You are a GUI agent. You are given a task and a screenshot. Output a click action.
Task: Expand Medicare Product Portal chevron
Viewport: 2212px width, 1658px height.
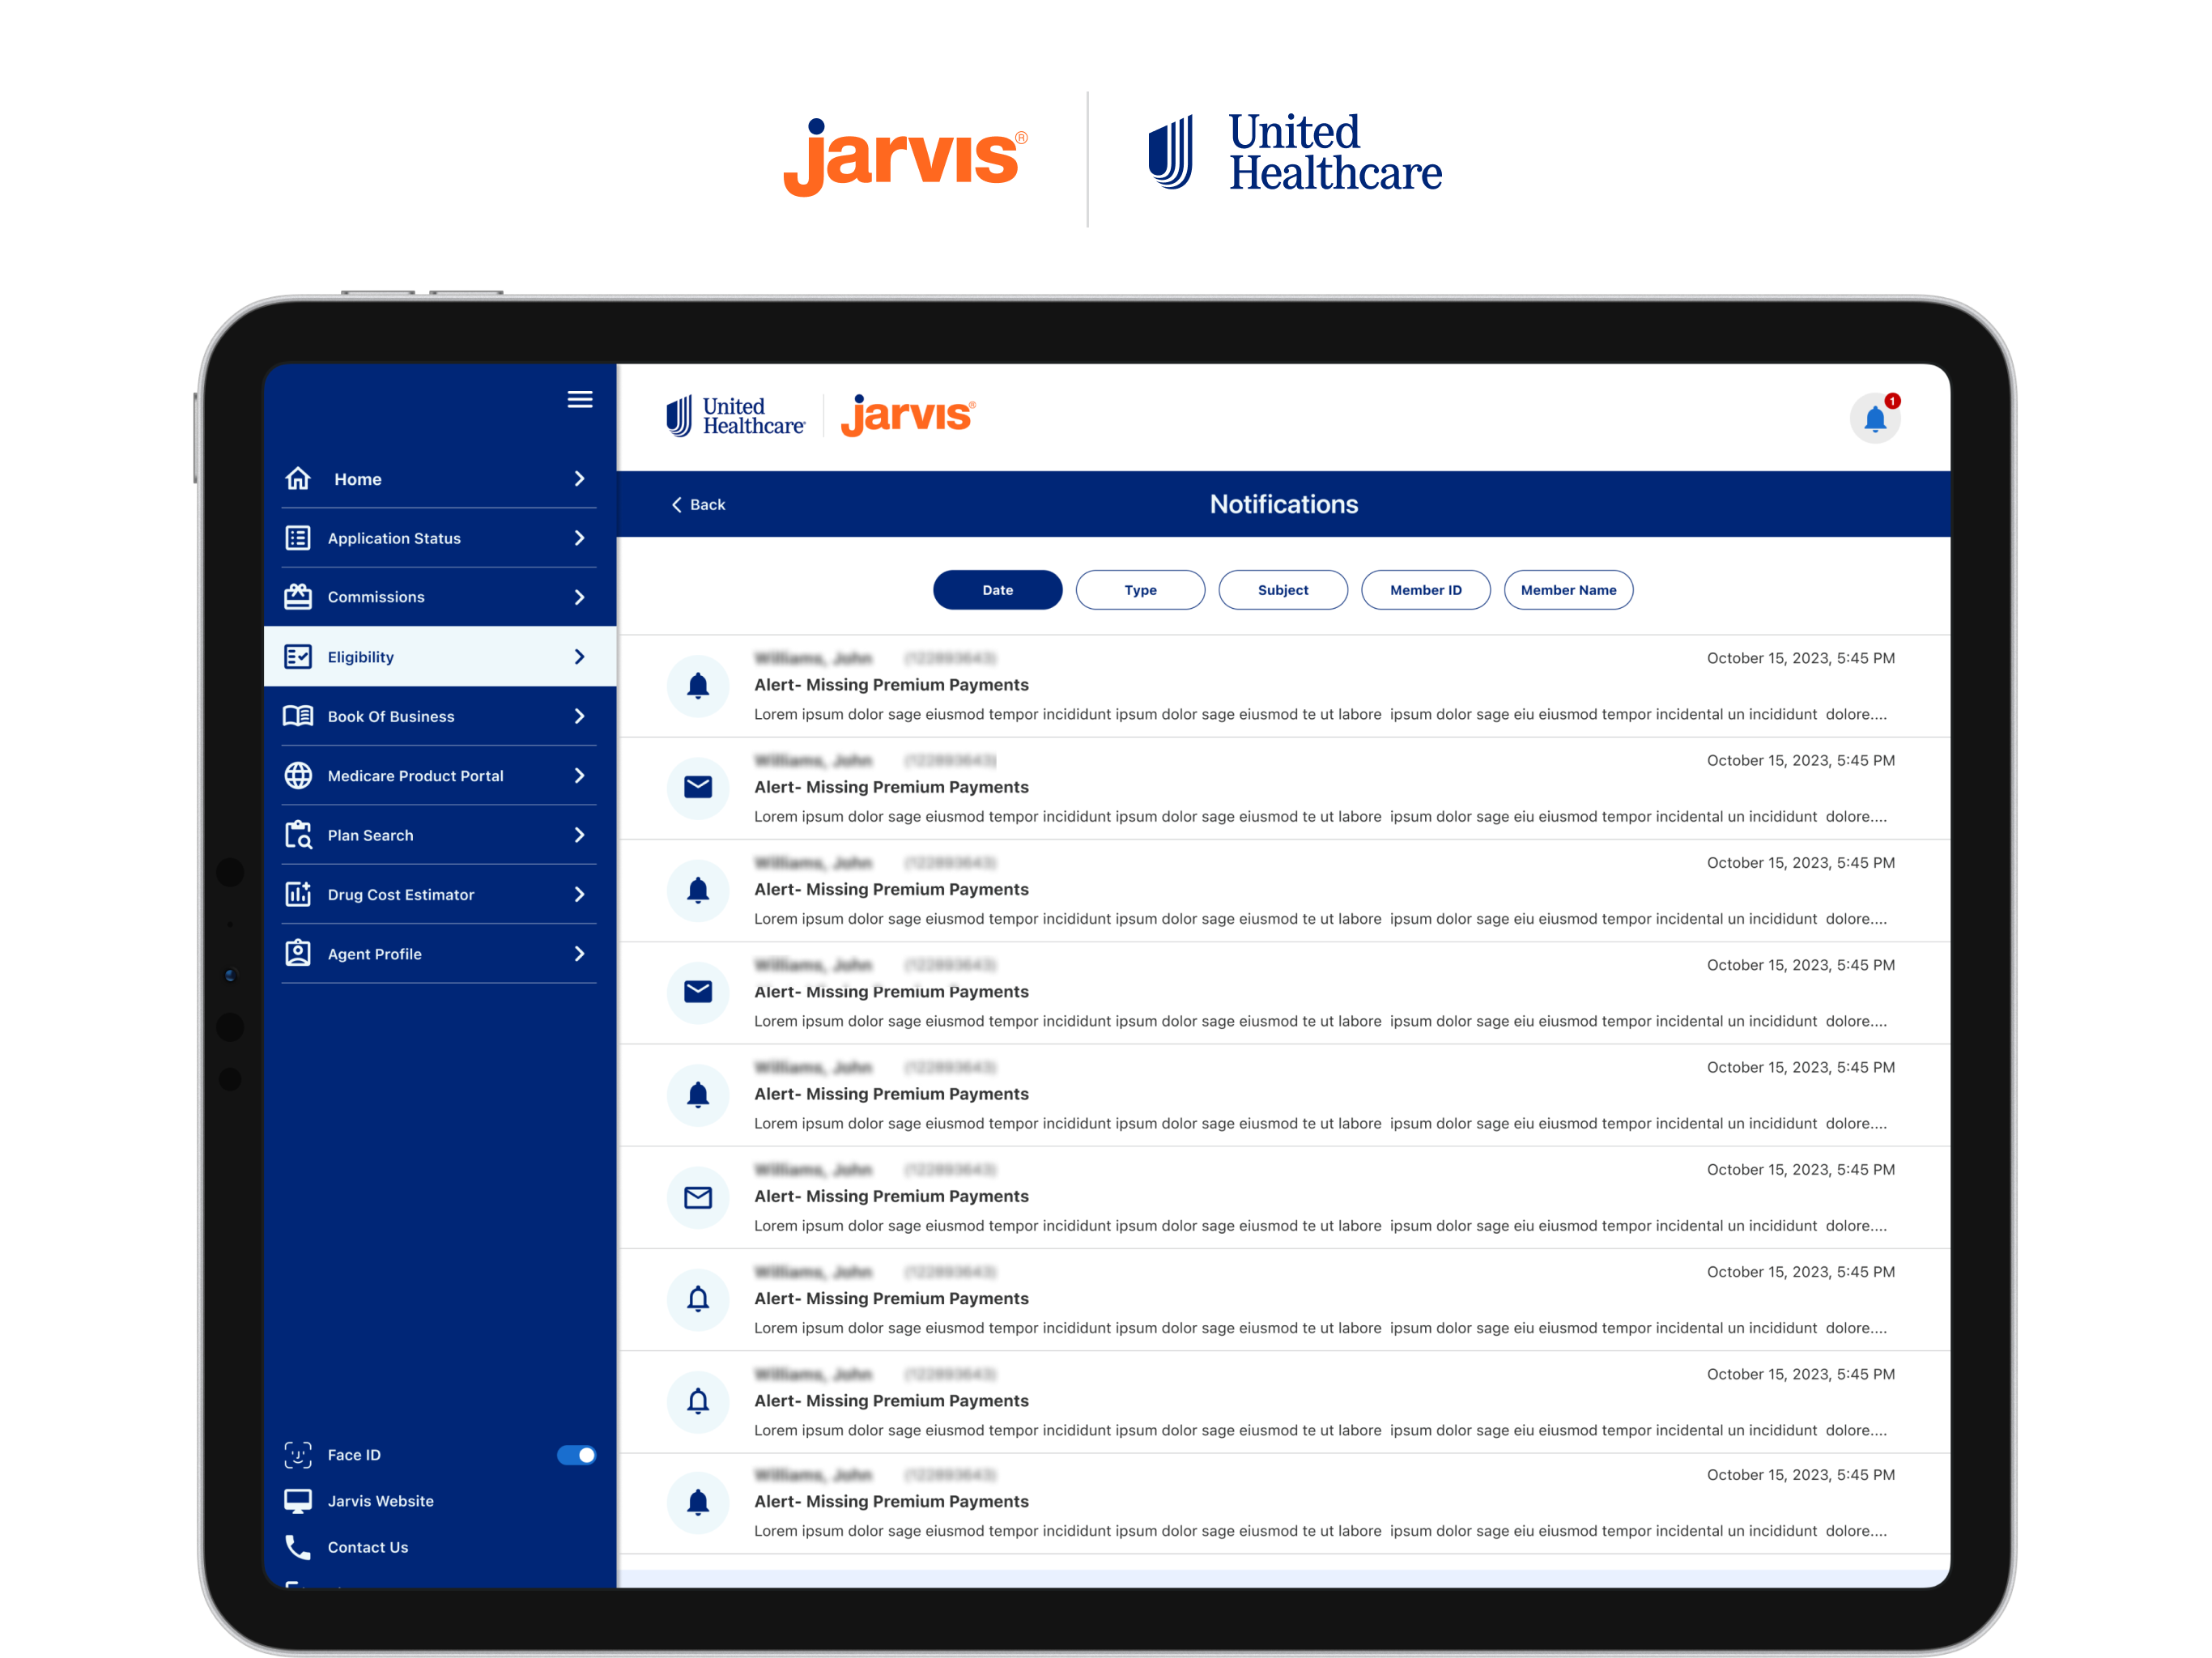[579, 776]
